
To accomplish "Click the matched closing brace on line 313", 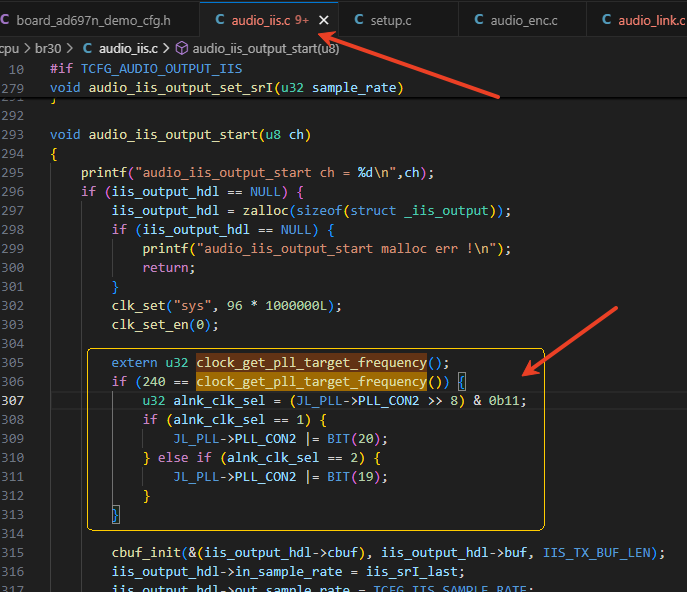I will 115,514.
